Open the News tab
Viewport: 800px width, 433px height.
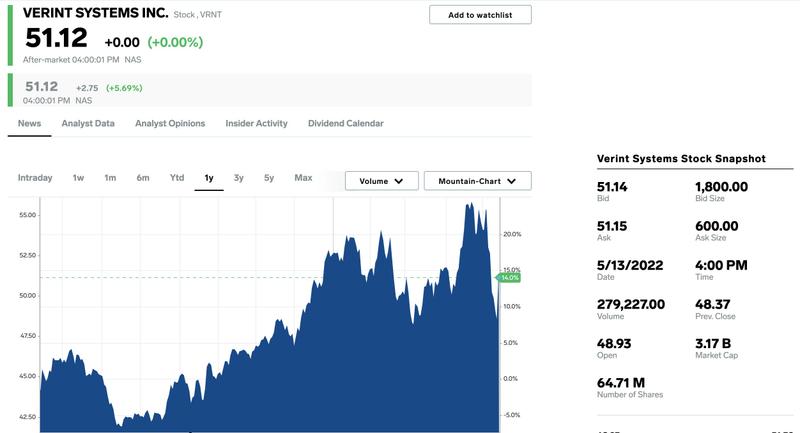(29, 123)
